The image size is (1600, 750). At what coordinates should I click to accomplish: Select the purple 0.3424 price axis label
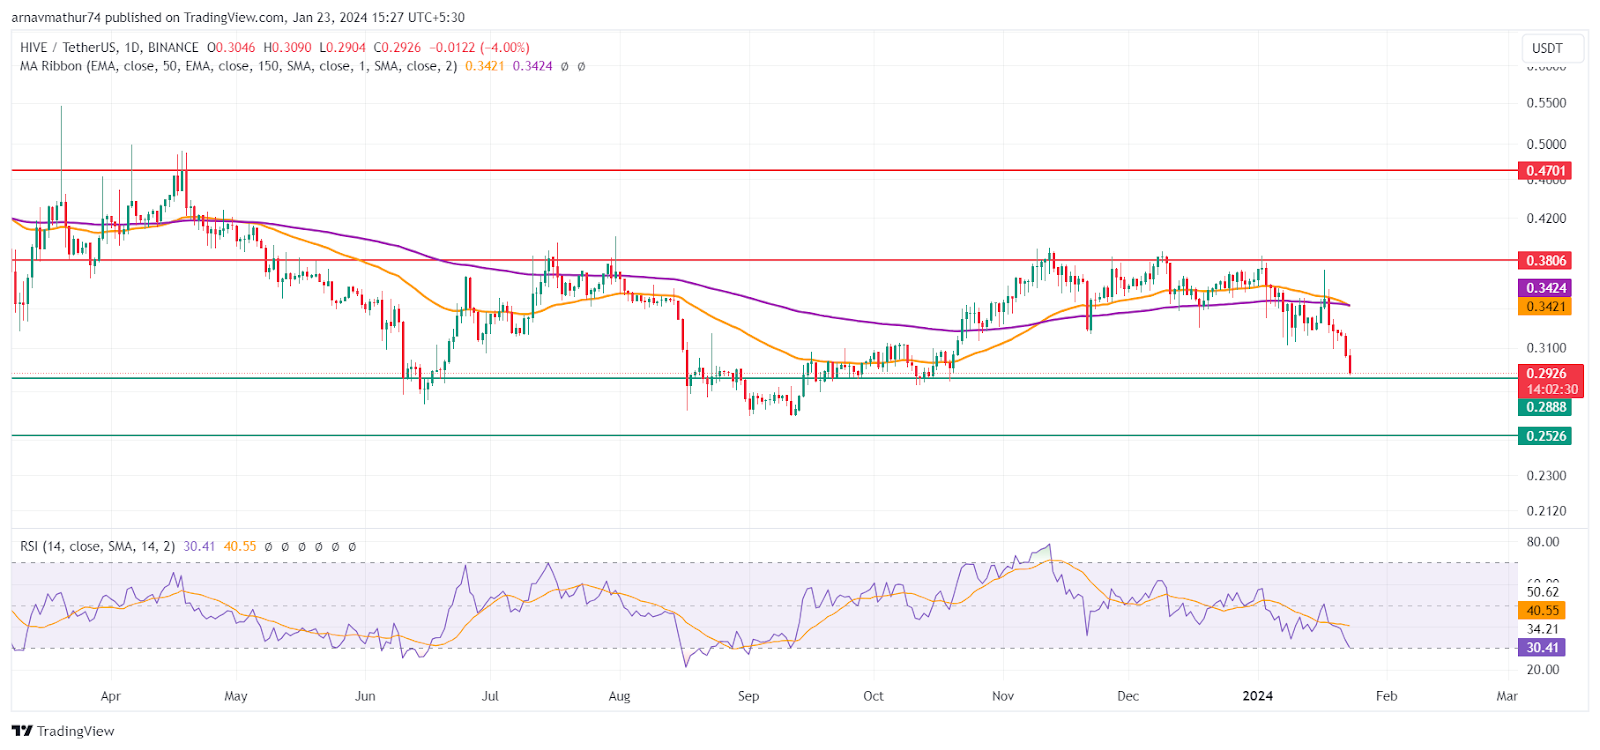coord(1545,288)
